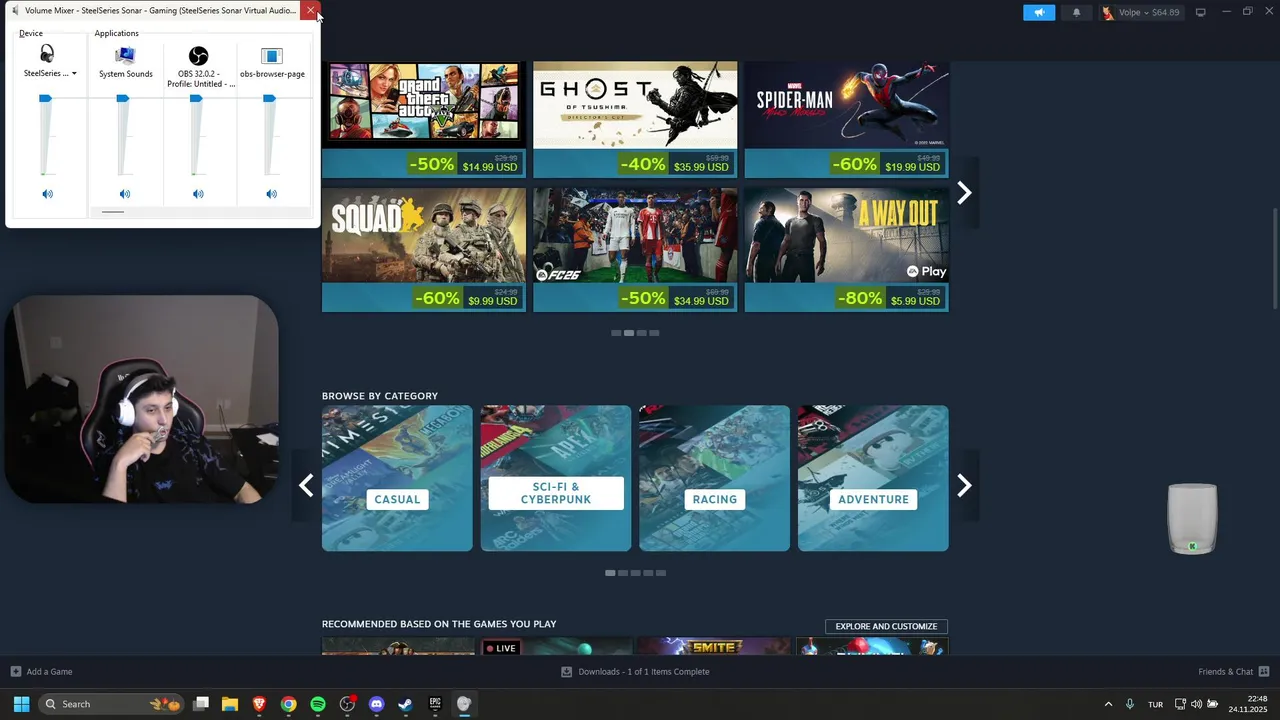
Task: Click previous arrow on Browse by Category
Action: (x=306, y=485)
